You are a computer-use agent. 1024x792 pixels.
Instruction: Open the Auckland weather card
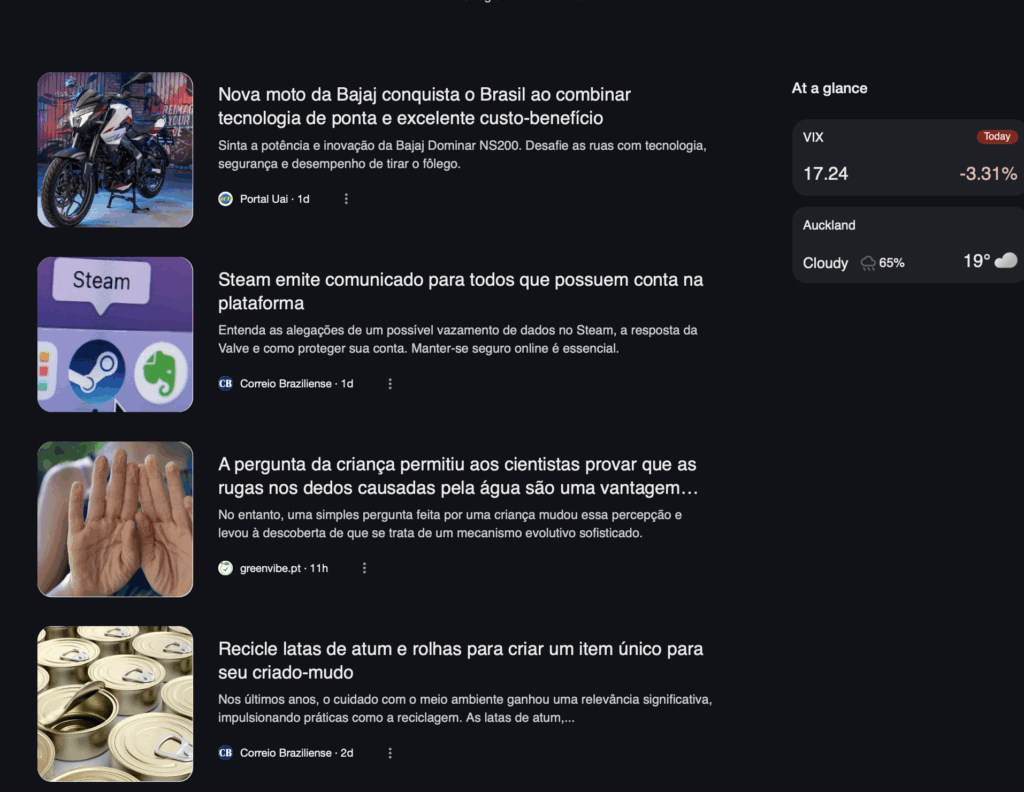tap(908, 245)
